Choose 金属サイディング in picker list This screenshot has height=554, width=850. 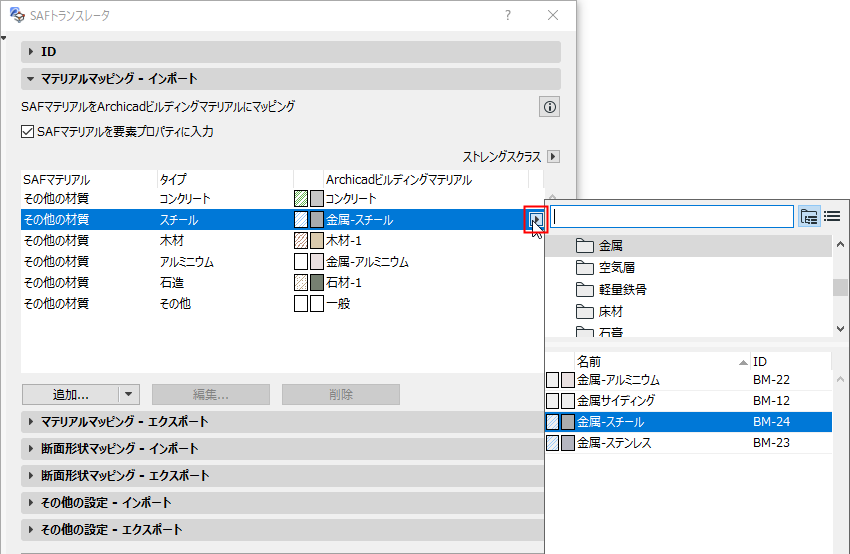688,401
